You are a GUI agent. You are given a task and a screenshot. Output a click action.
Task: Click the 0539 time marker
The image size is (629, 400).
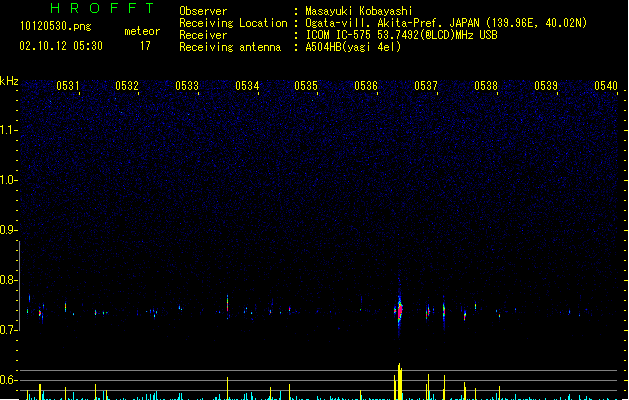point(546,86)
